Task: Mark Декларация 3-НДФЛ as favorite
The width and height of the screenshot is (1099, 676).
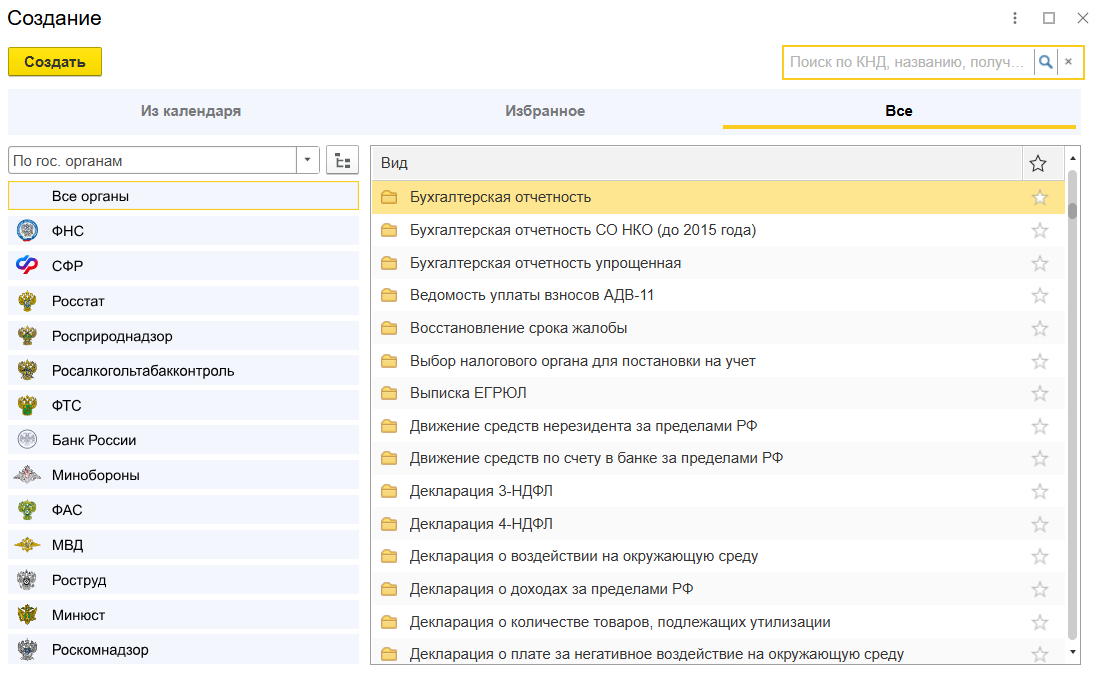Action: pyautogui.click(x=1039, y=491)
